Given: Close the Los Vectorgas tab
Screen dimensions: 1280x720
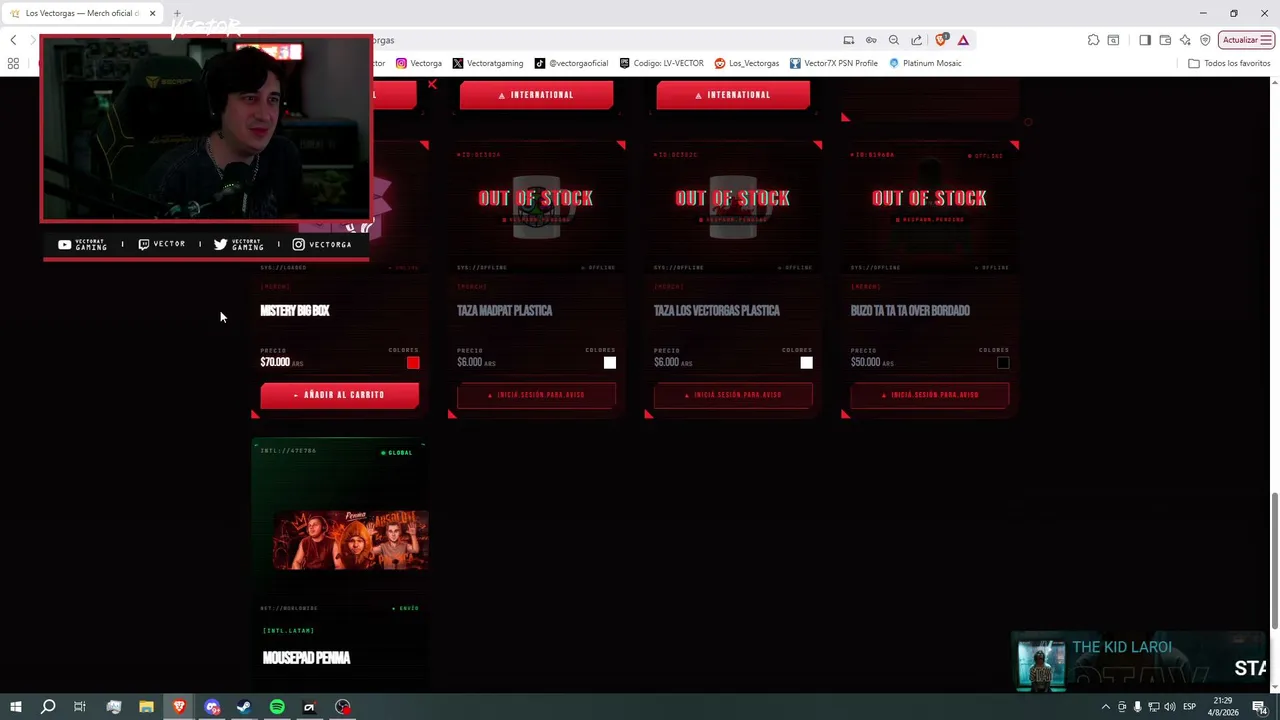Looking at the screenshot, I should 152,14.
